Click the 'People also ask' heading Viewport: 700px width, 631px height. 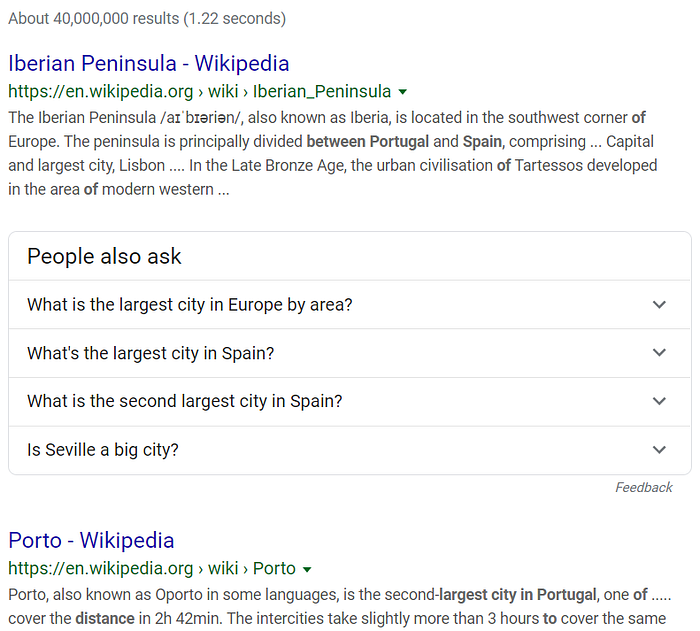click(104, 256)
